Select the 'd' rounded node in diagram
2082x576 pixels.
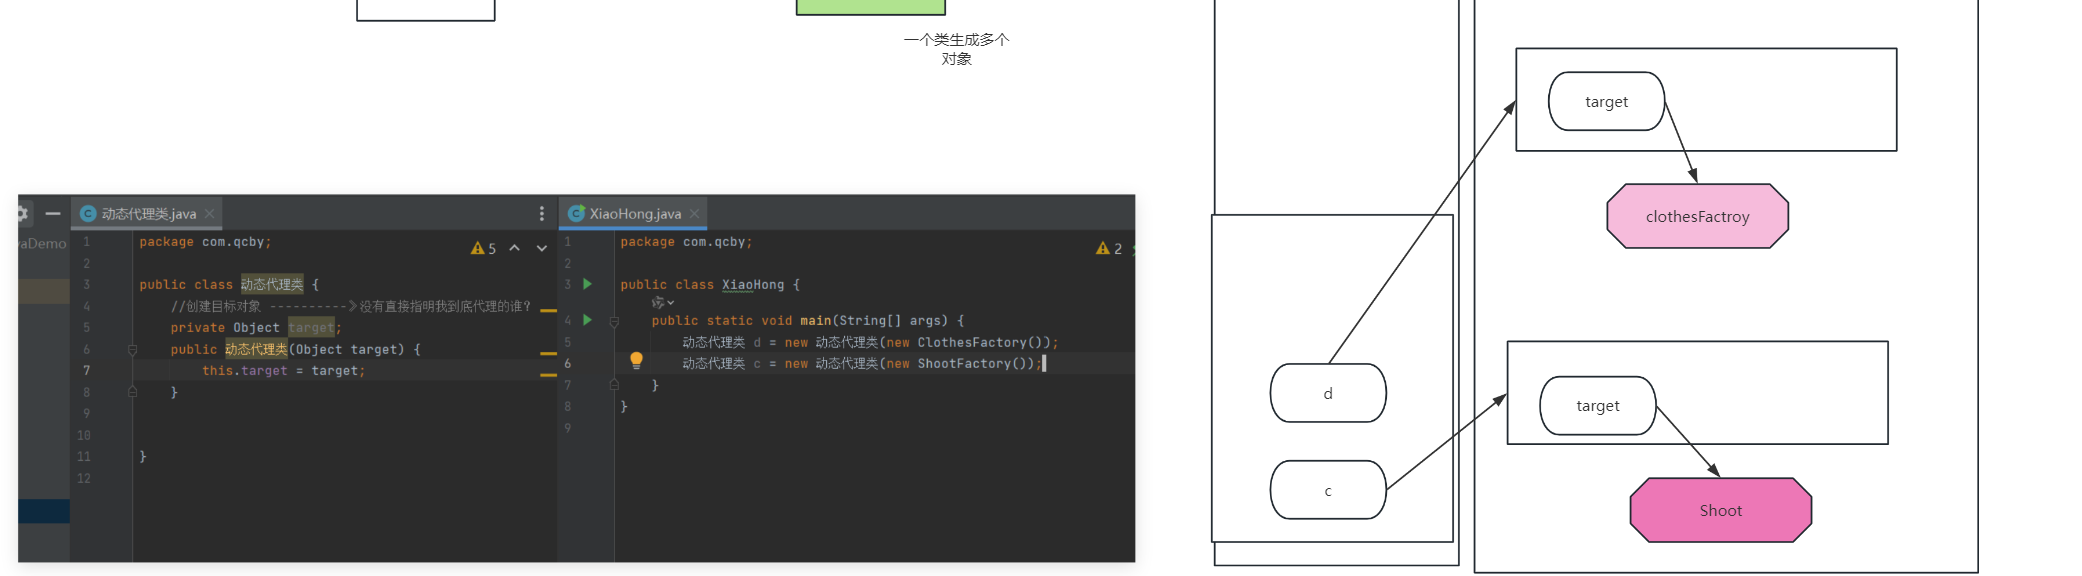pos(1328,393)
